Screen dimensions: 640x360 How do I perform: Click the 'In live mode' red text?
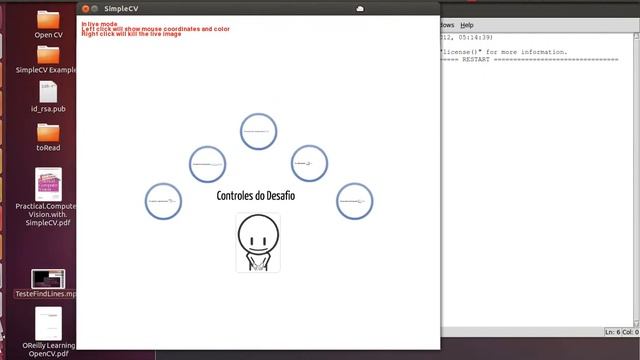click(x=99, y=24)
